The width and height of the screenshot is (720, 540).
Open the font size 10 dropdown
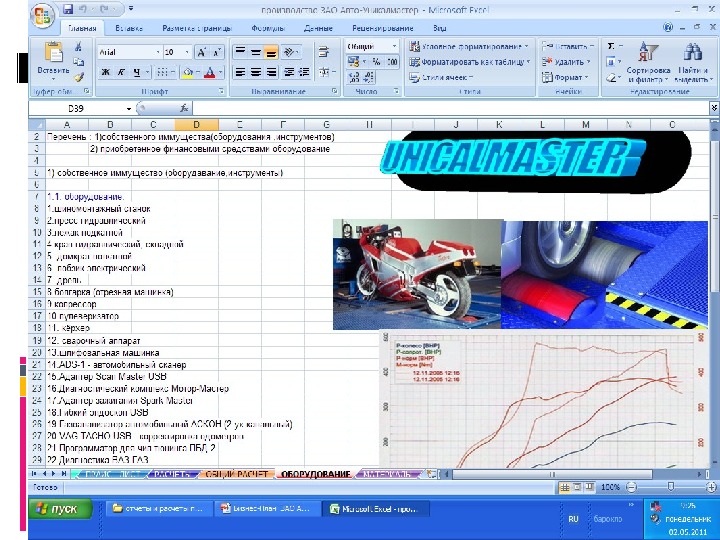point(187,52)
